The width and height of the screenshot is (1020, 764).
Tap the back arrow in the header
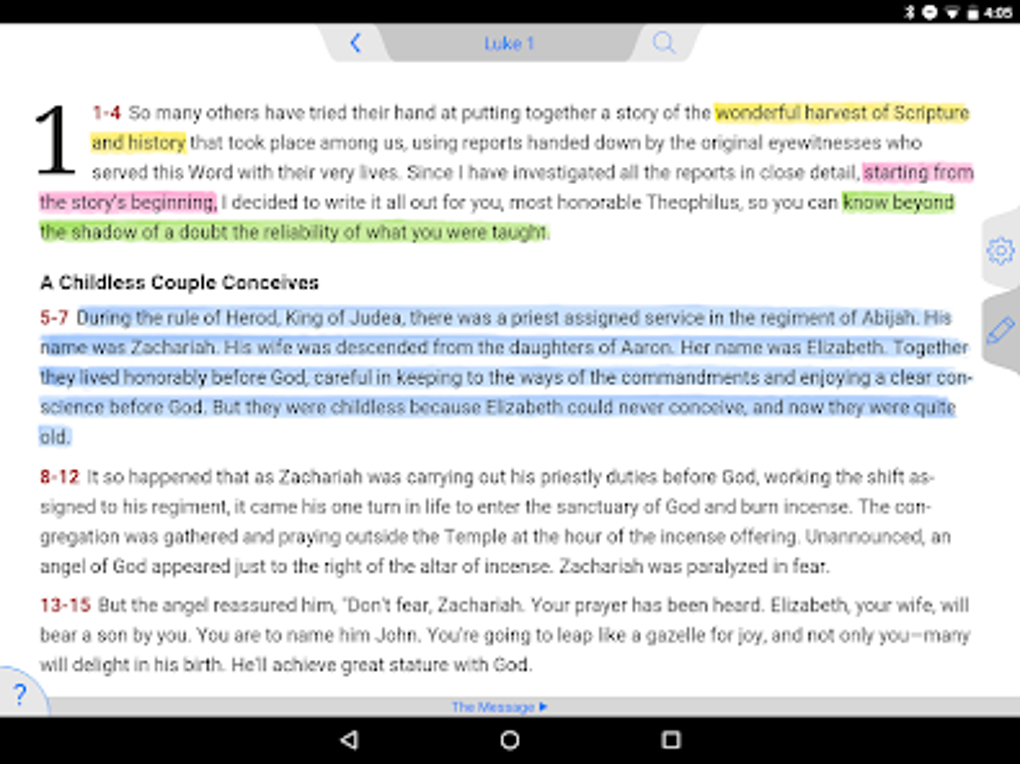click(355, 43)
